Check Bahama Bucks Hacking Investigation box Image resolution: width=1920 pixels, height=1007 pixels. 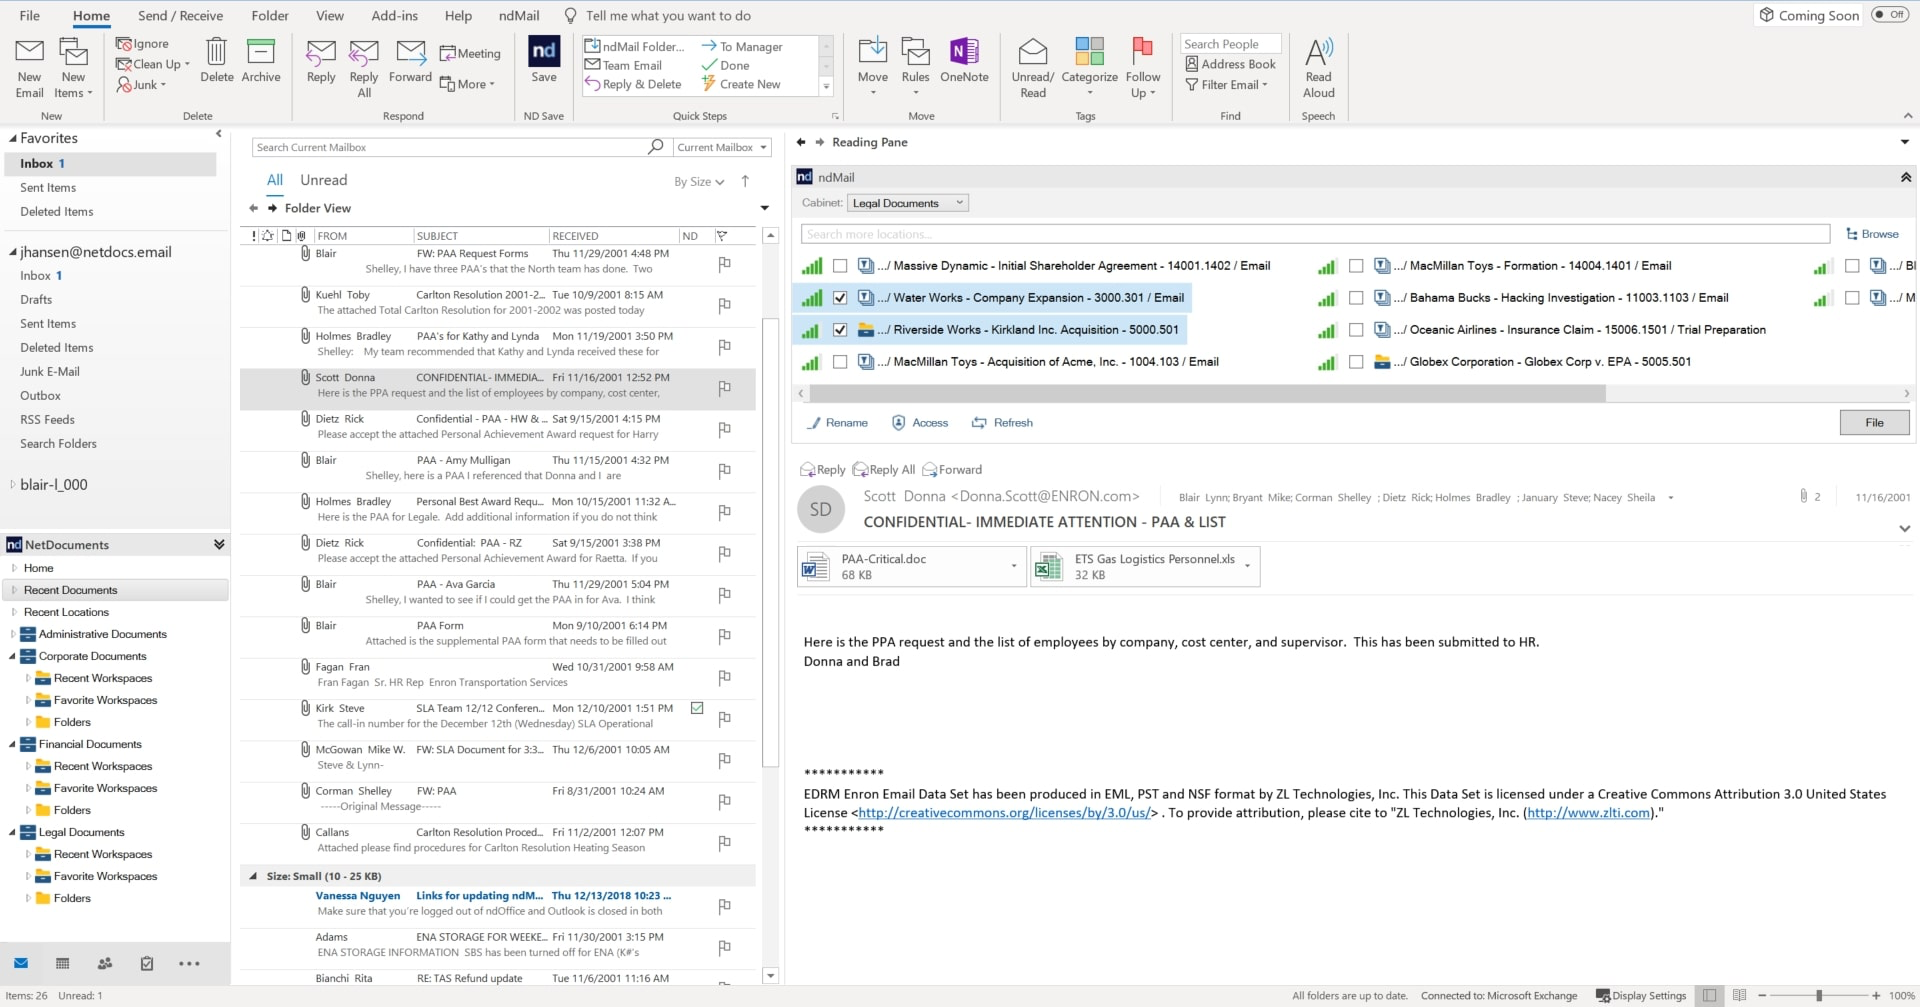[1356, 298]
